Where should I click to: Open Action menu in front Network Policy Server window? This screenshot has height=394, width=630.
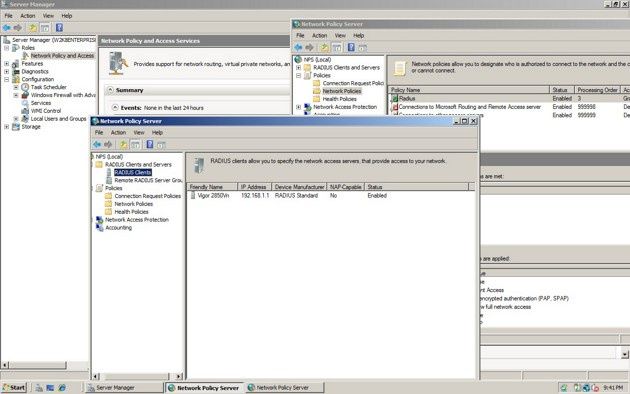click(118, 133)
